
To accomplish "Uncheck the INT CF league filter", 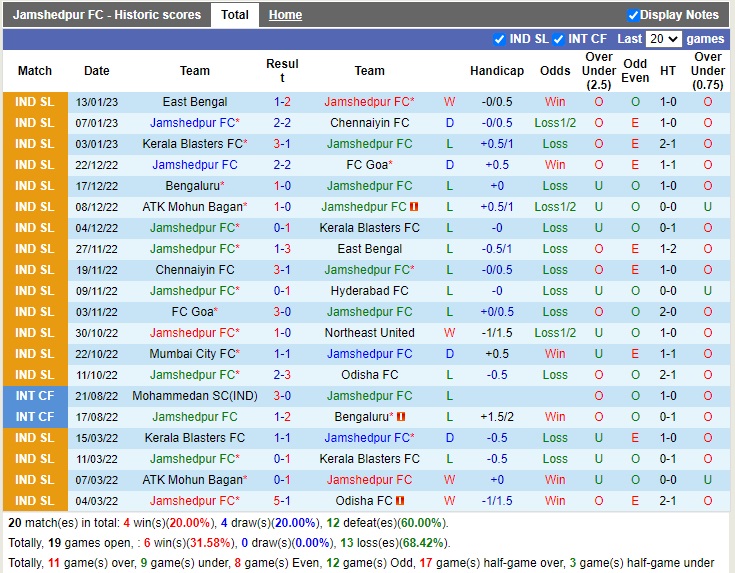I will click(x=558, y=40).
